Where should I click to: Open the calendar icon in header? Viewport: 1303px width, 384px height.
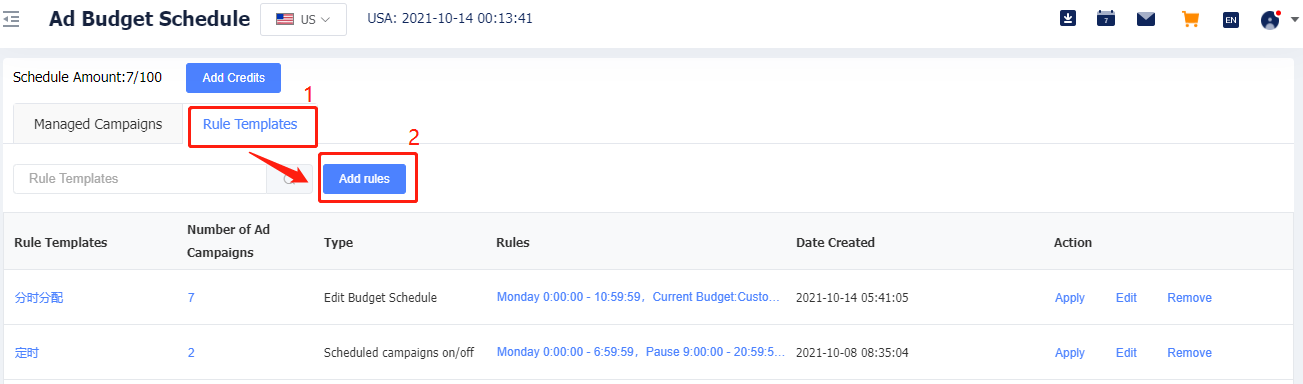[1106, 18]
